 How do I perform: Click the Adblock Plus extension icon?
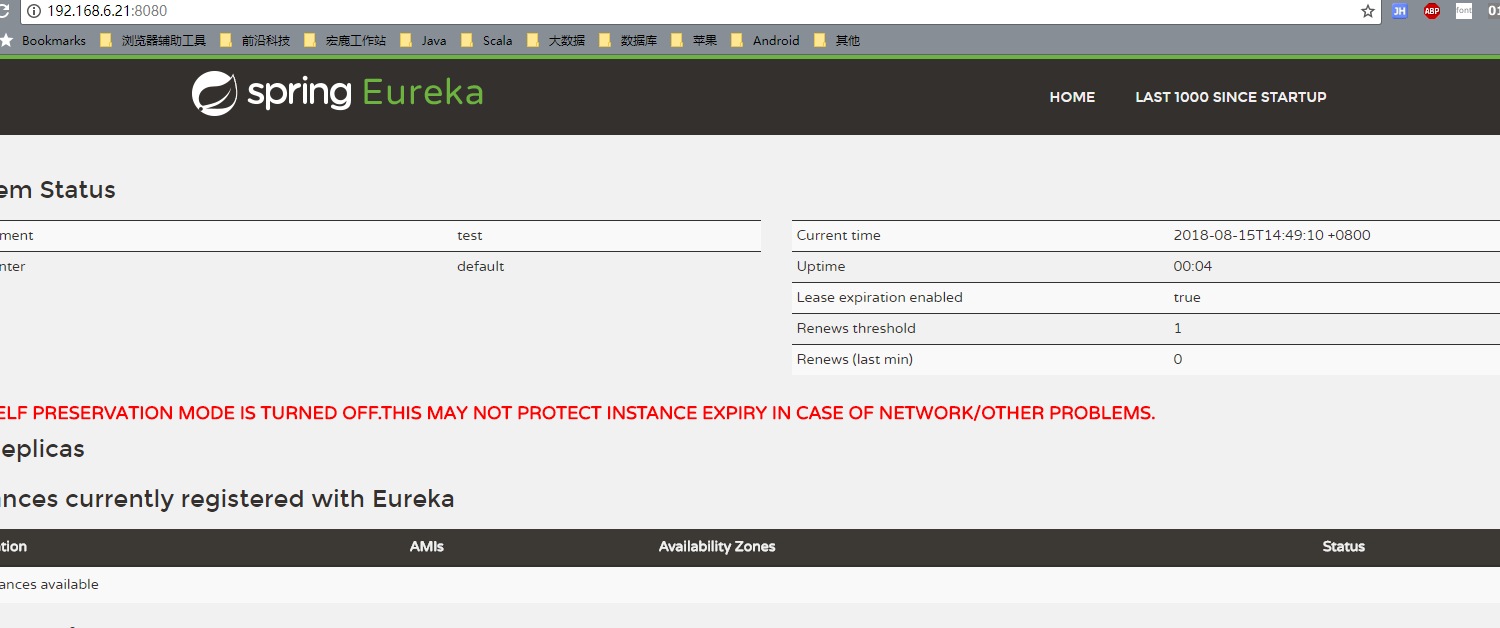(1431, 11)
